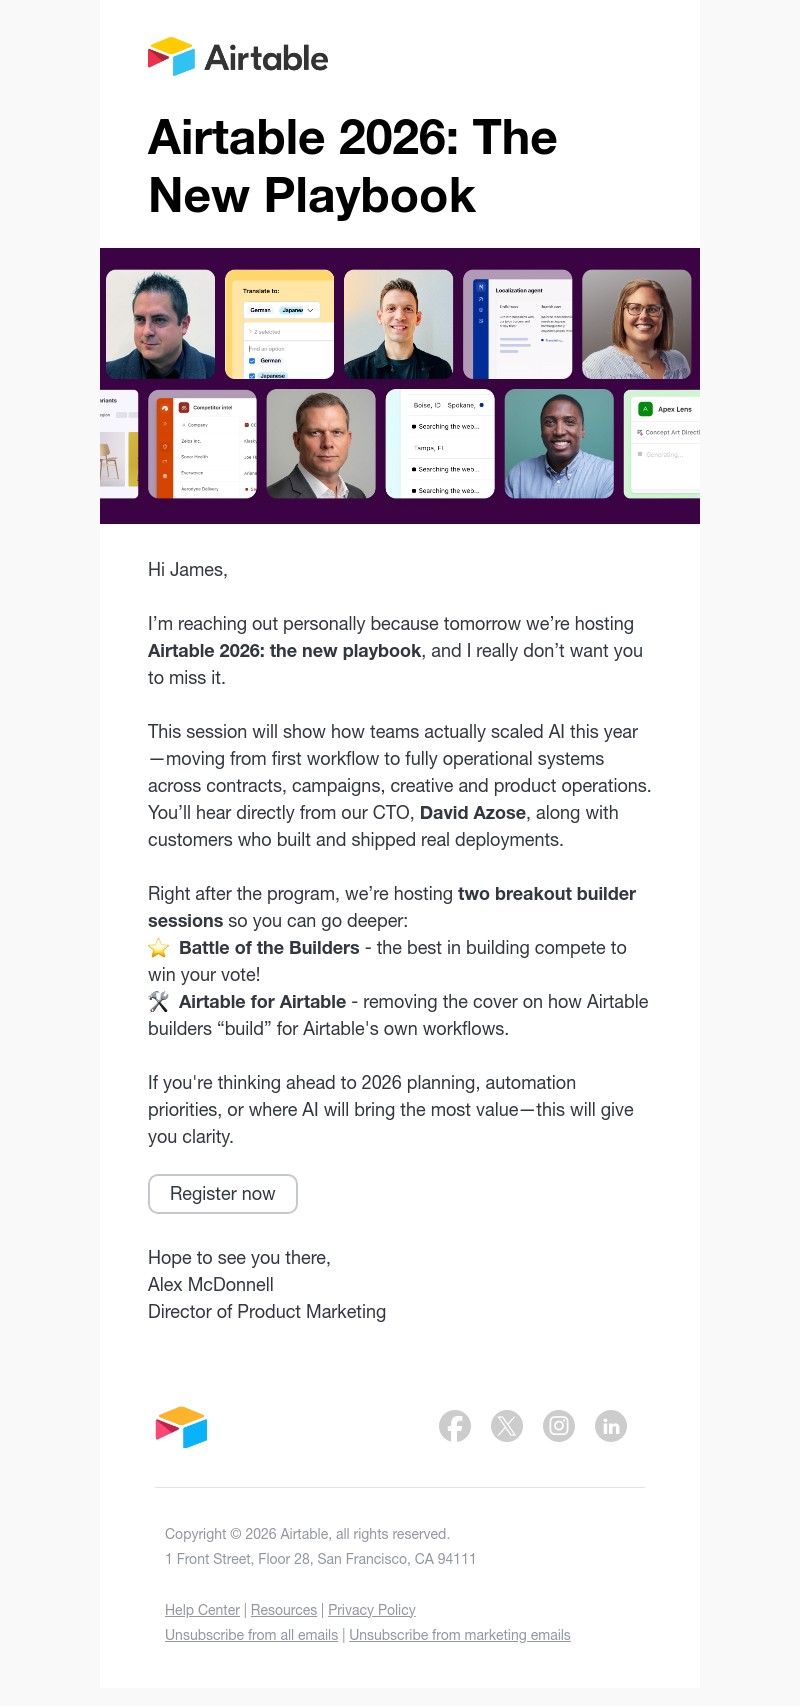Open the Help Center link
Viewport: 800px width, 1706px height.
(x=202, y=1610)
